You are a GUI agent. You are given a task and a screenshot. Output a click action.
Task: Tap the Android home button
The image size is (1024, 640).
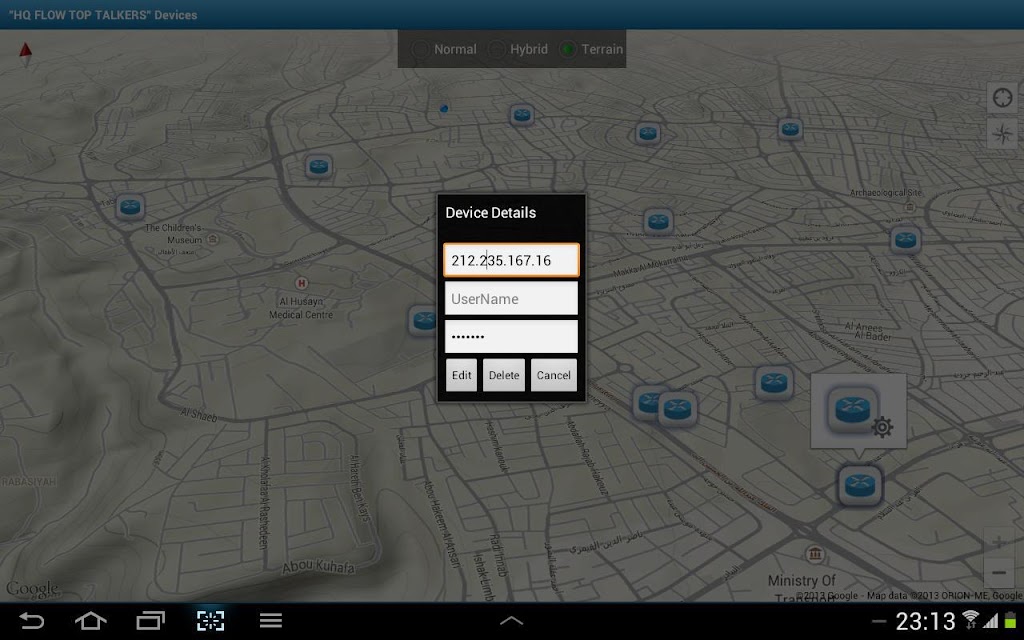click(90, 621)
